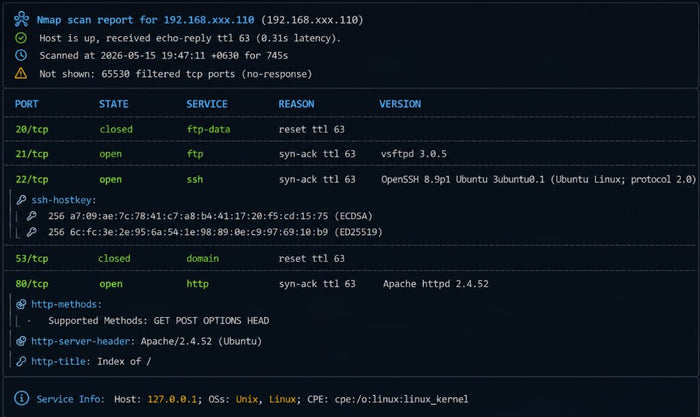This screenshot has width=700, height=417.
Task: Click the http-title script label
Action: click(x=60, y=362)
